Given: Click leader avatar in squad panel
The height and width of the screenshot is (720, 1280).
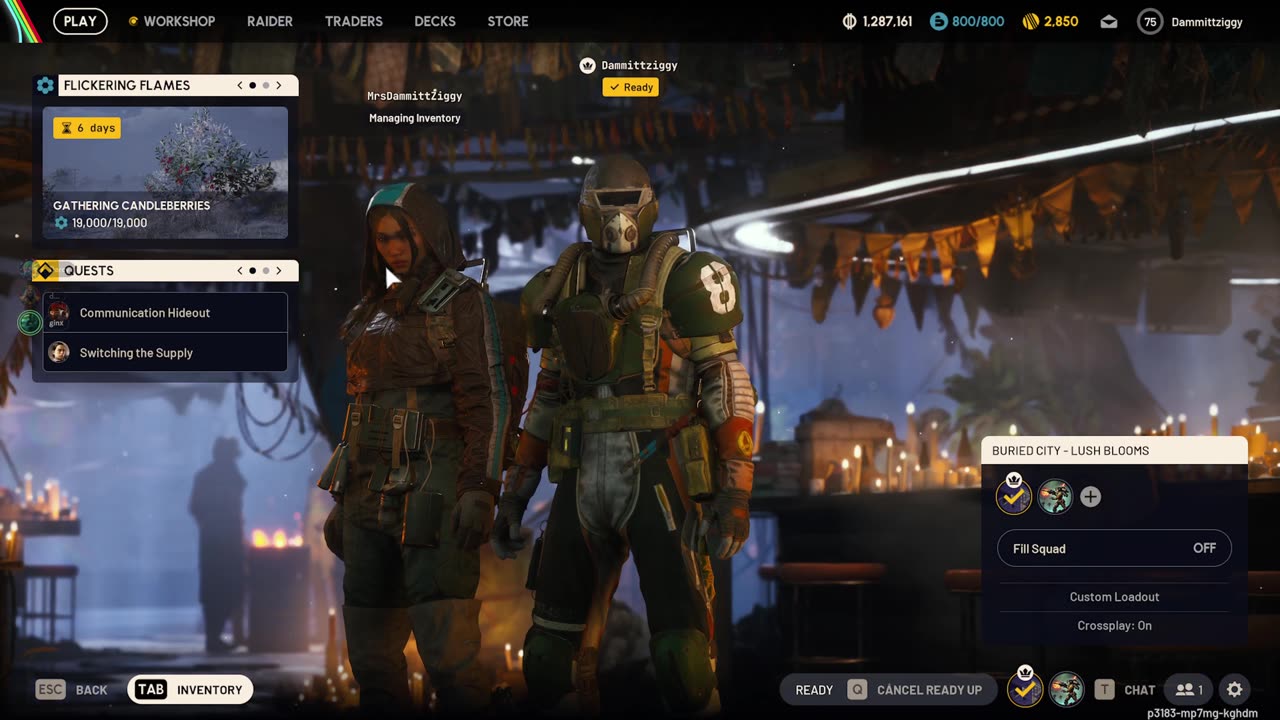Looking at the screenshot, I should pos(1014,495).
